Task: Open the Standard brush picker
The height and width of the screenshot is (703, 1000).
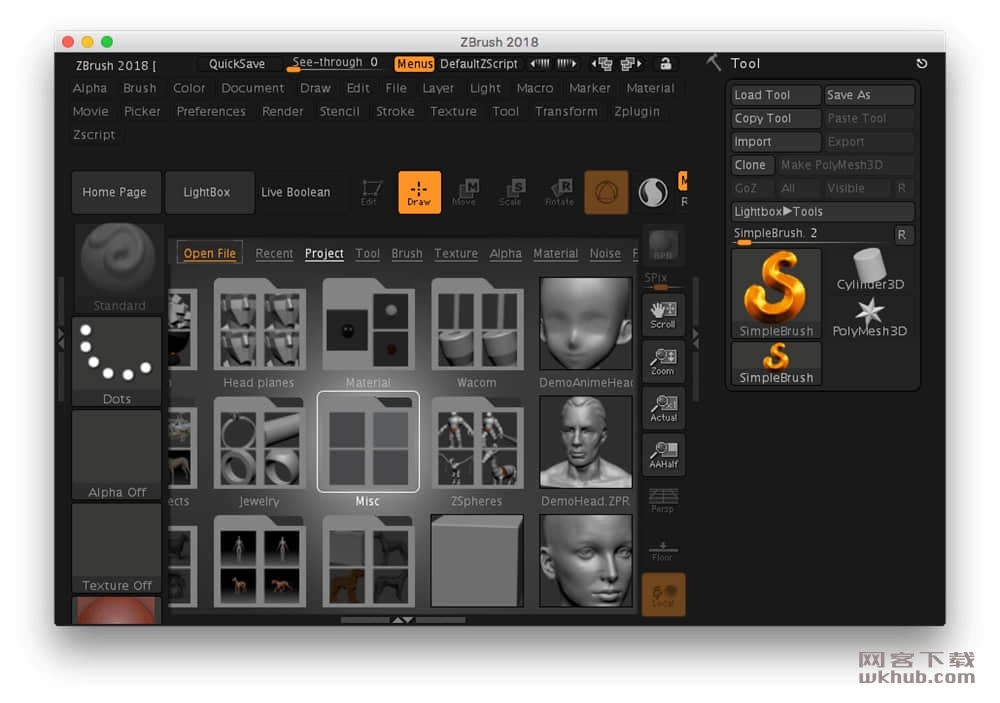Action: pyautogui.click(x=117, y=268)
